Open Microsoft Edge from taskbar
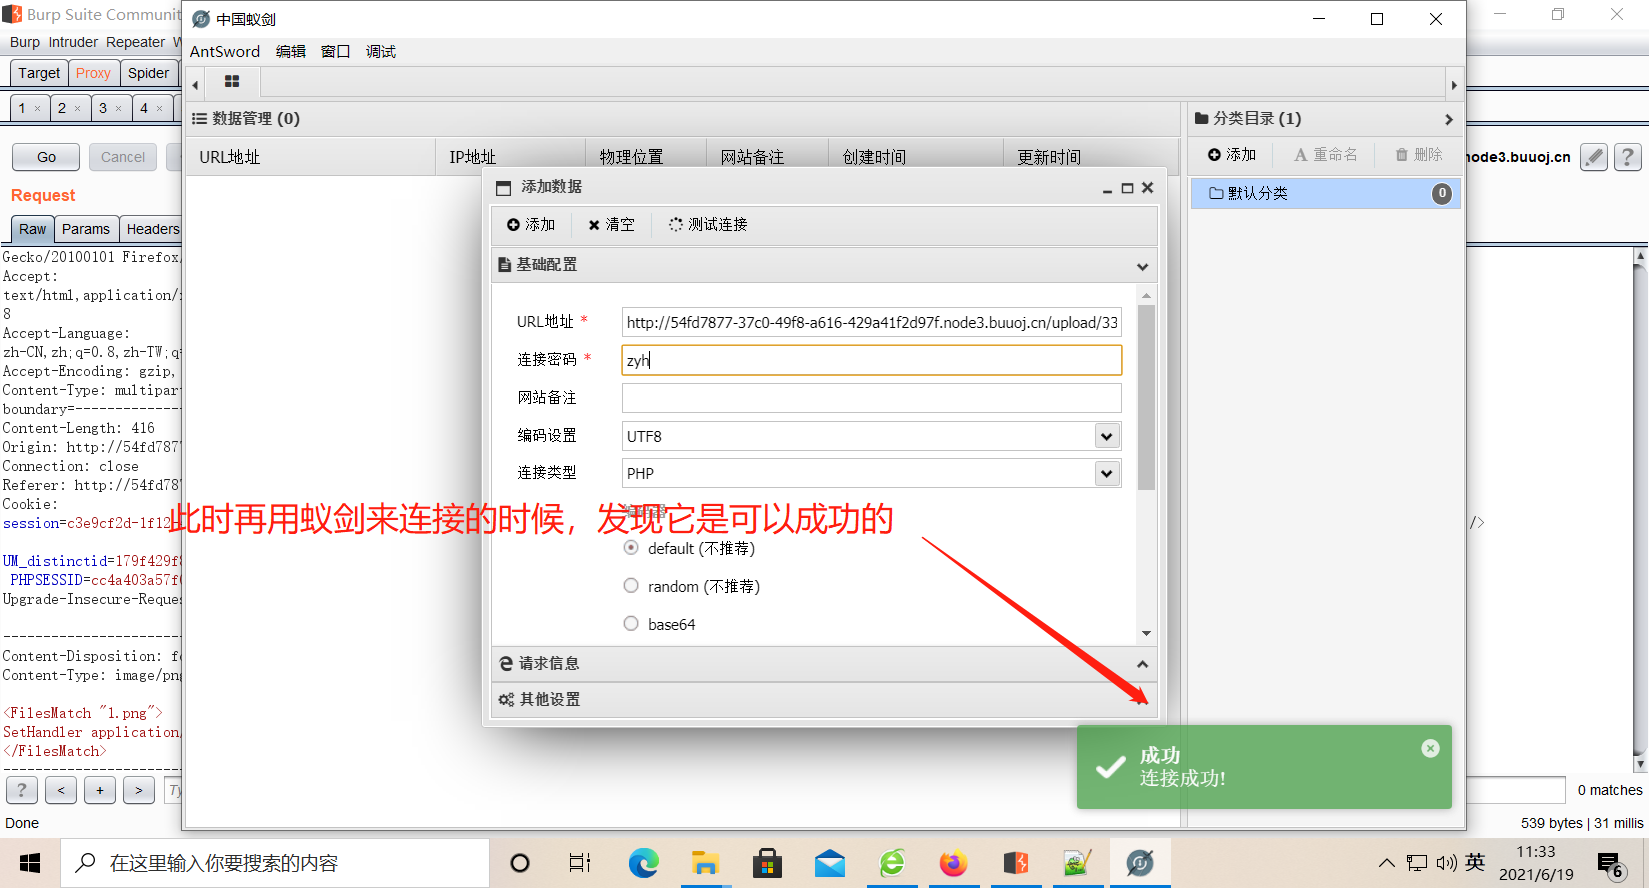The height and width of the screenshot is (888, 1649). pyautogui.click(x=643, y=863)
